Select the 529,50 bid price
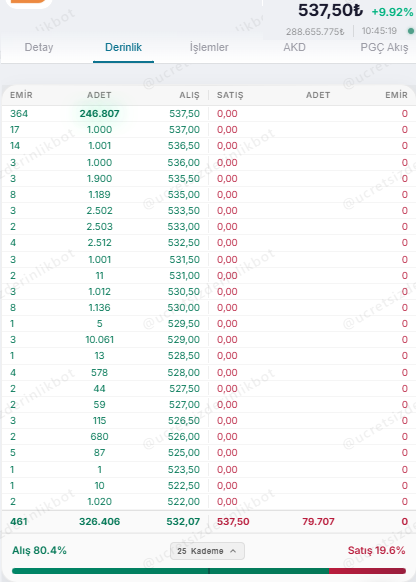The height and width of the screenshot is (582, 416). [184, 323]
